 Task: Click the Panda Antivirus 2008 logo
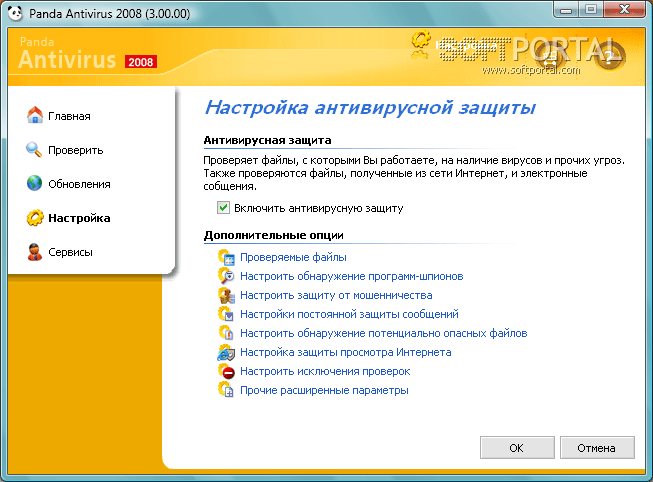tap(88, 54)
